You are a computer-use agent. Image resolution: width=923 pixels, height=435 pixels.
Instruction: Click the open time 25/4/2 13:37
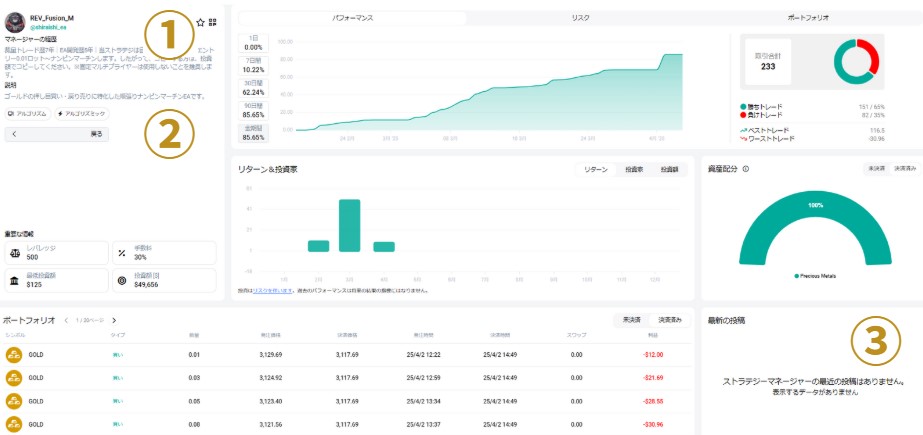point(423,424)
